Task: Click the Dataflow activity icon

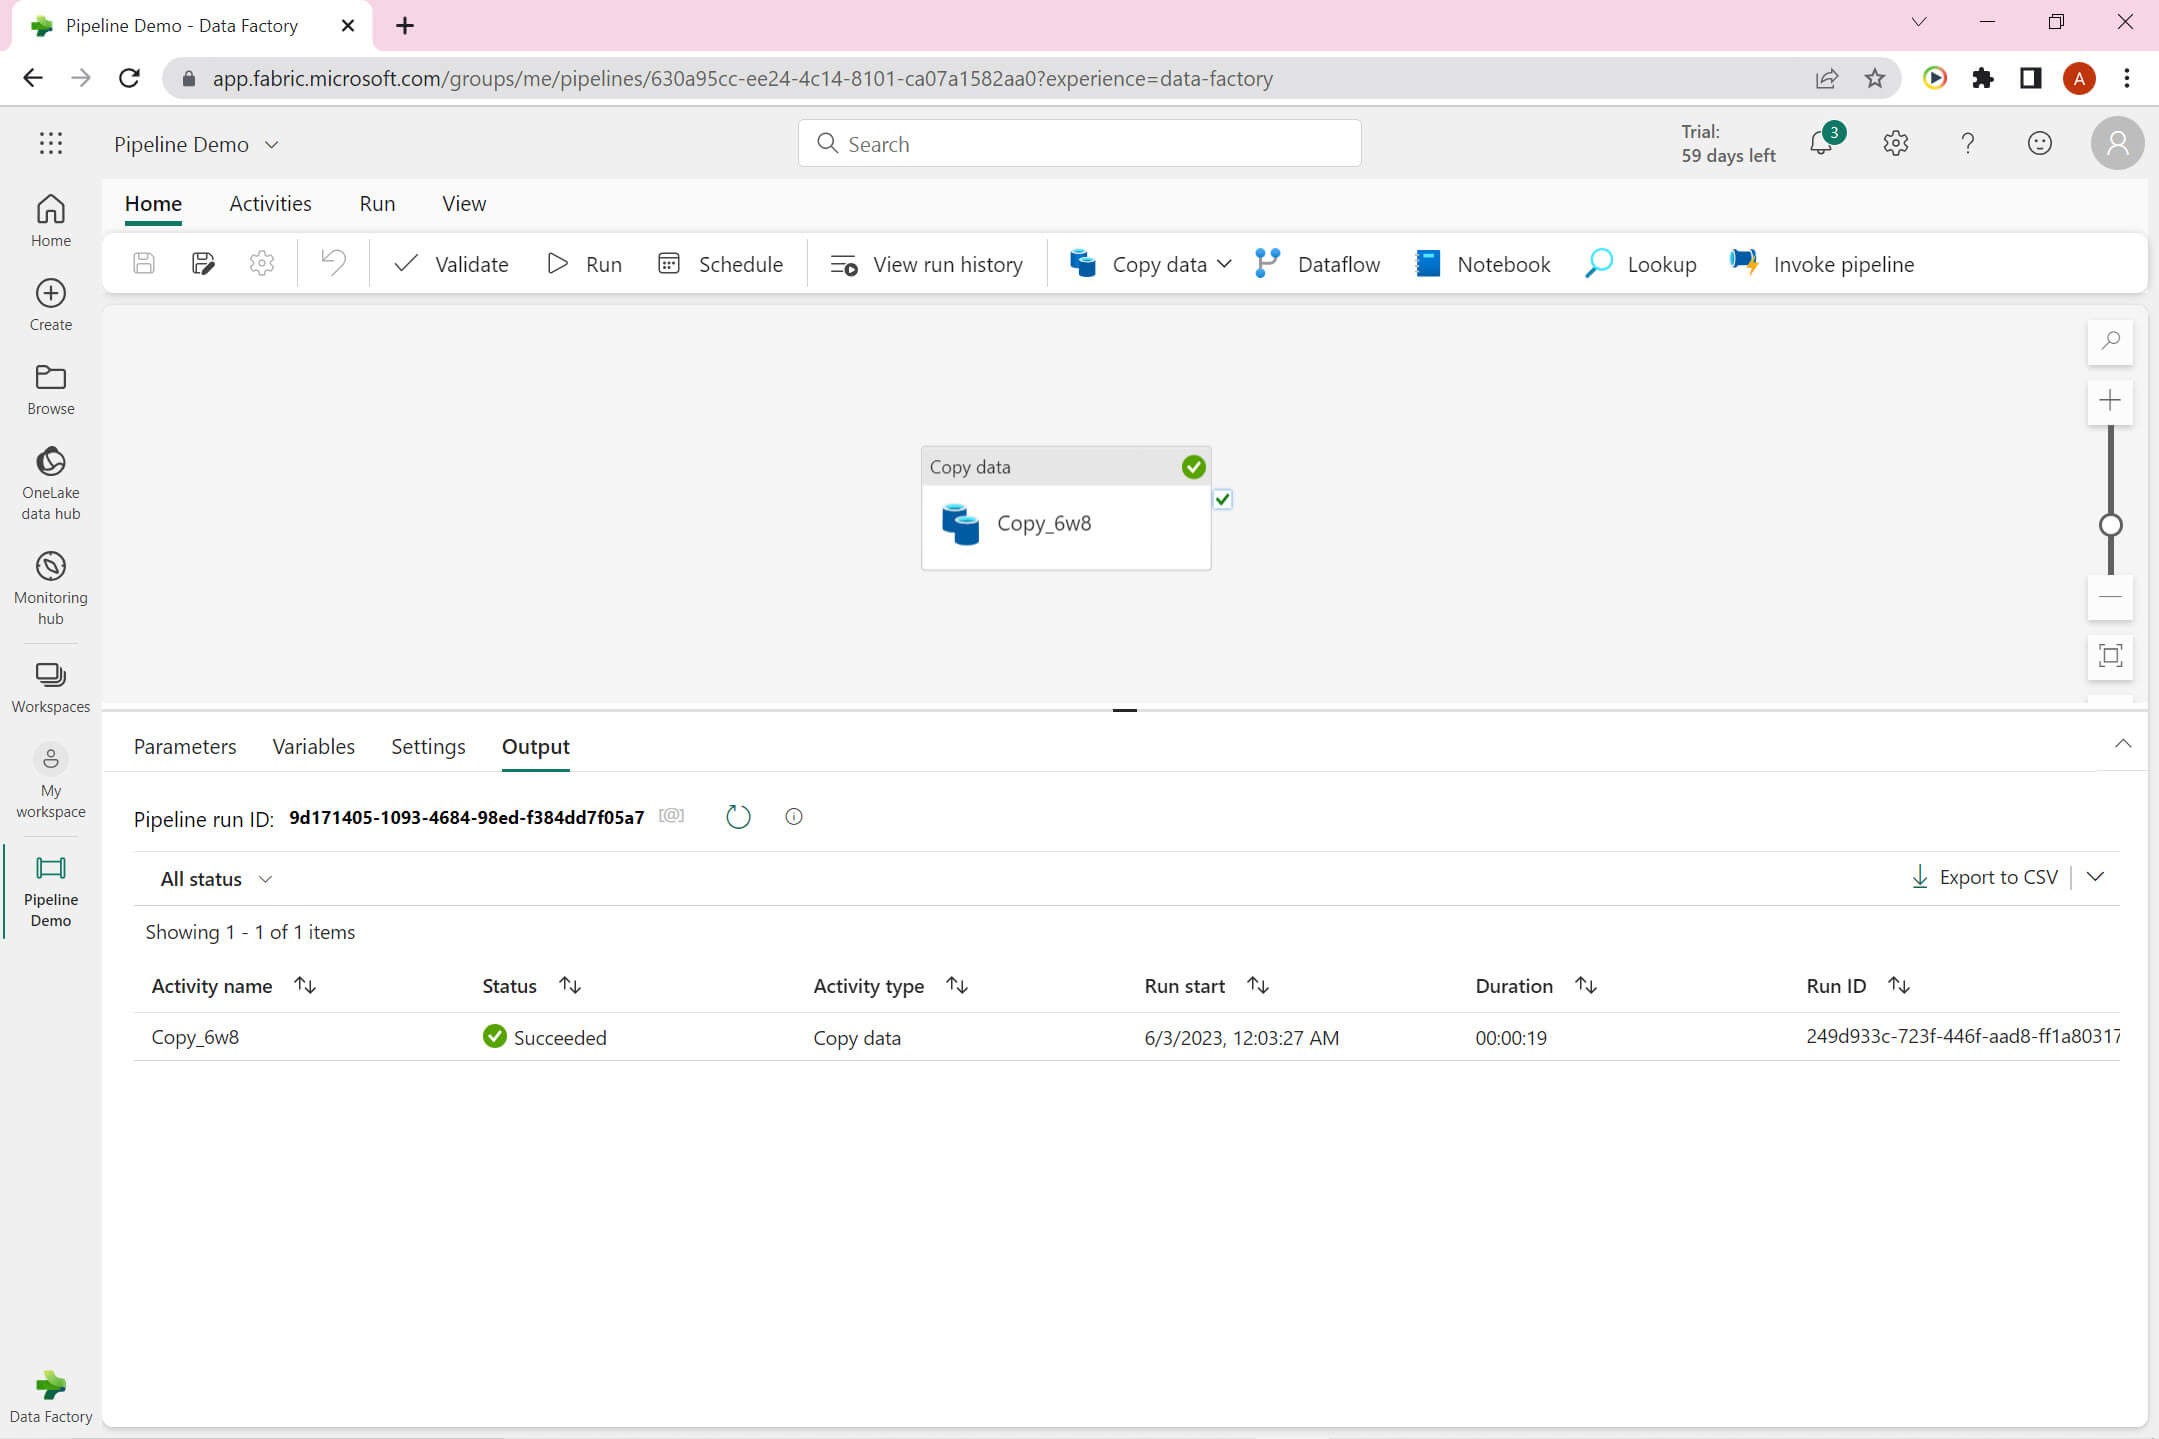Action: pyautogui.click(x=1267, y=263)
